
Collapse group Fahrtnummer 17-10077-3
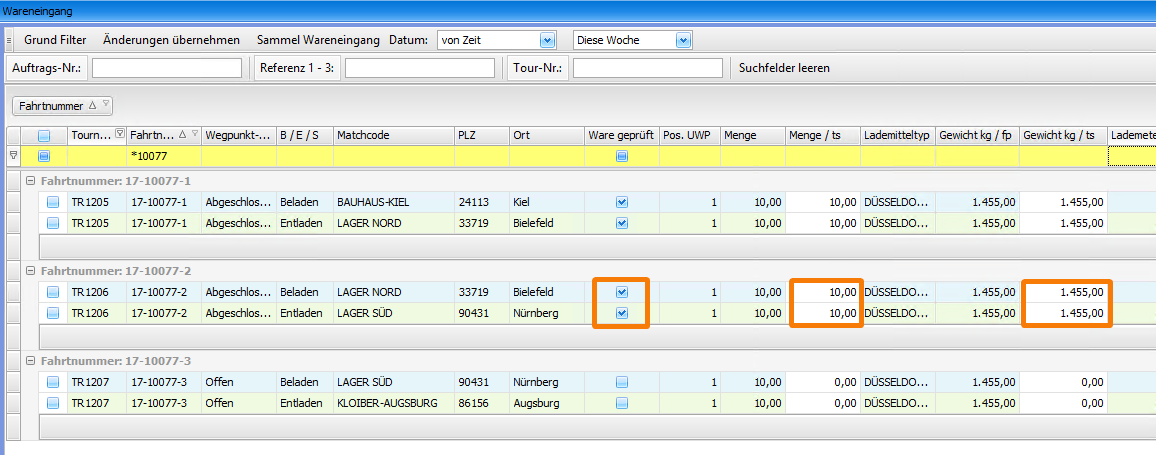pyautogui.click(x=30, y=360)
